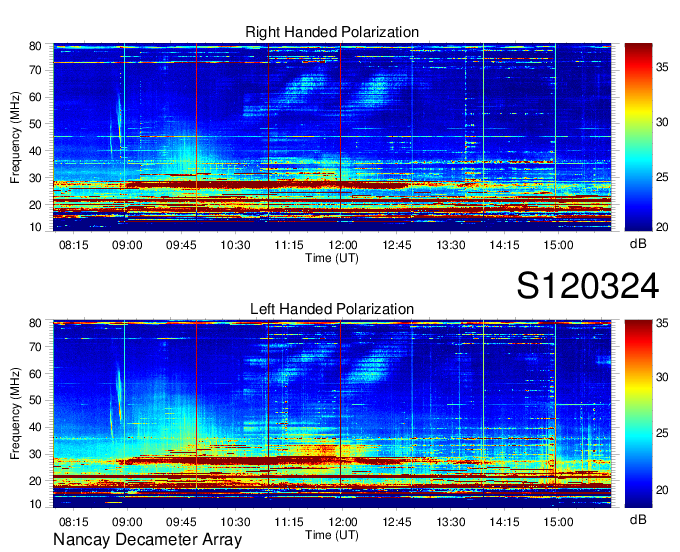Click 70 MHz tick of Left Handed plot
Image resolution: width=680 pixels, height=552 pixels.
(35, 346)
